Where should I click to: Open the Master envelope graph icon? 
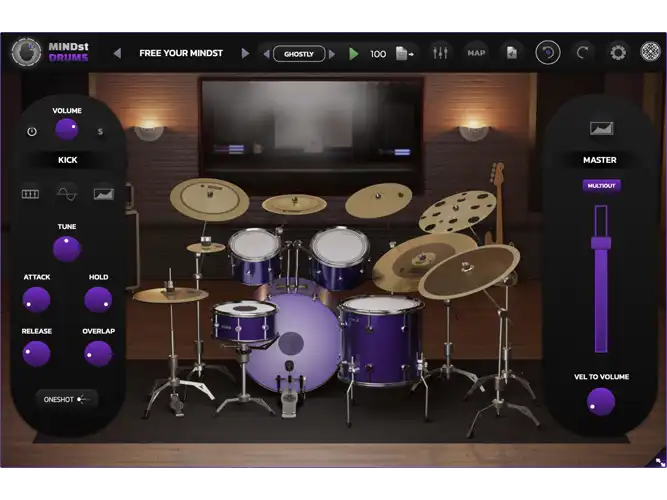[601, 128]
